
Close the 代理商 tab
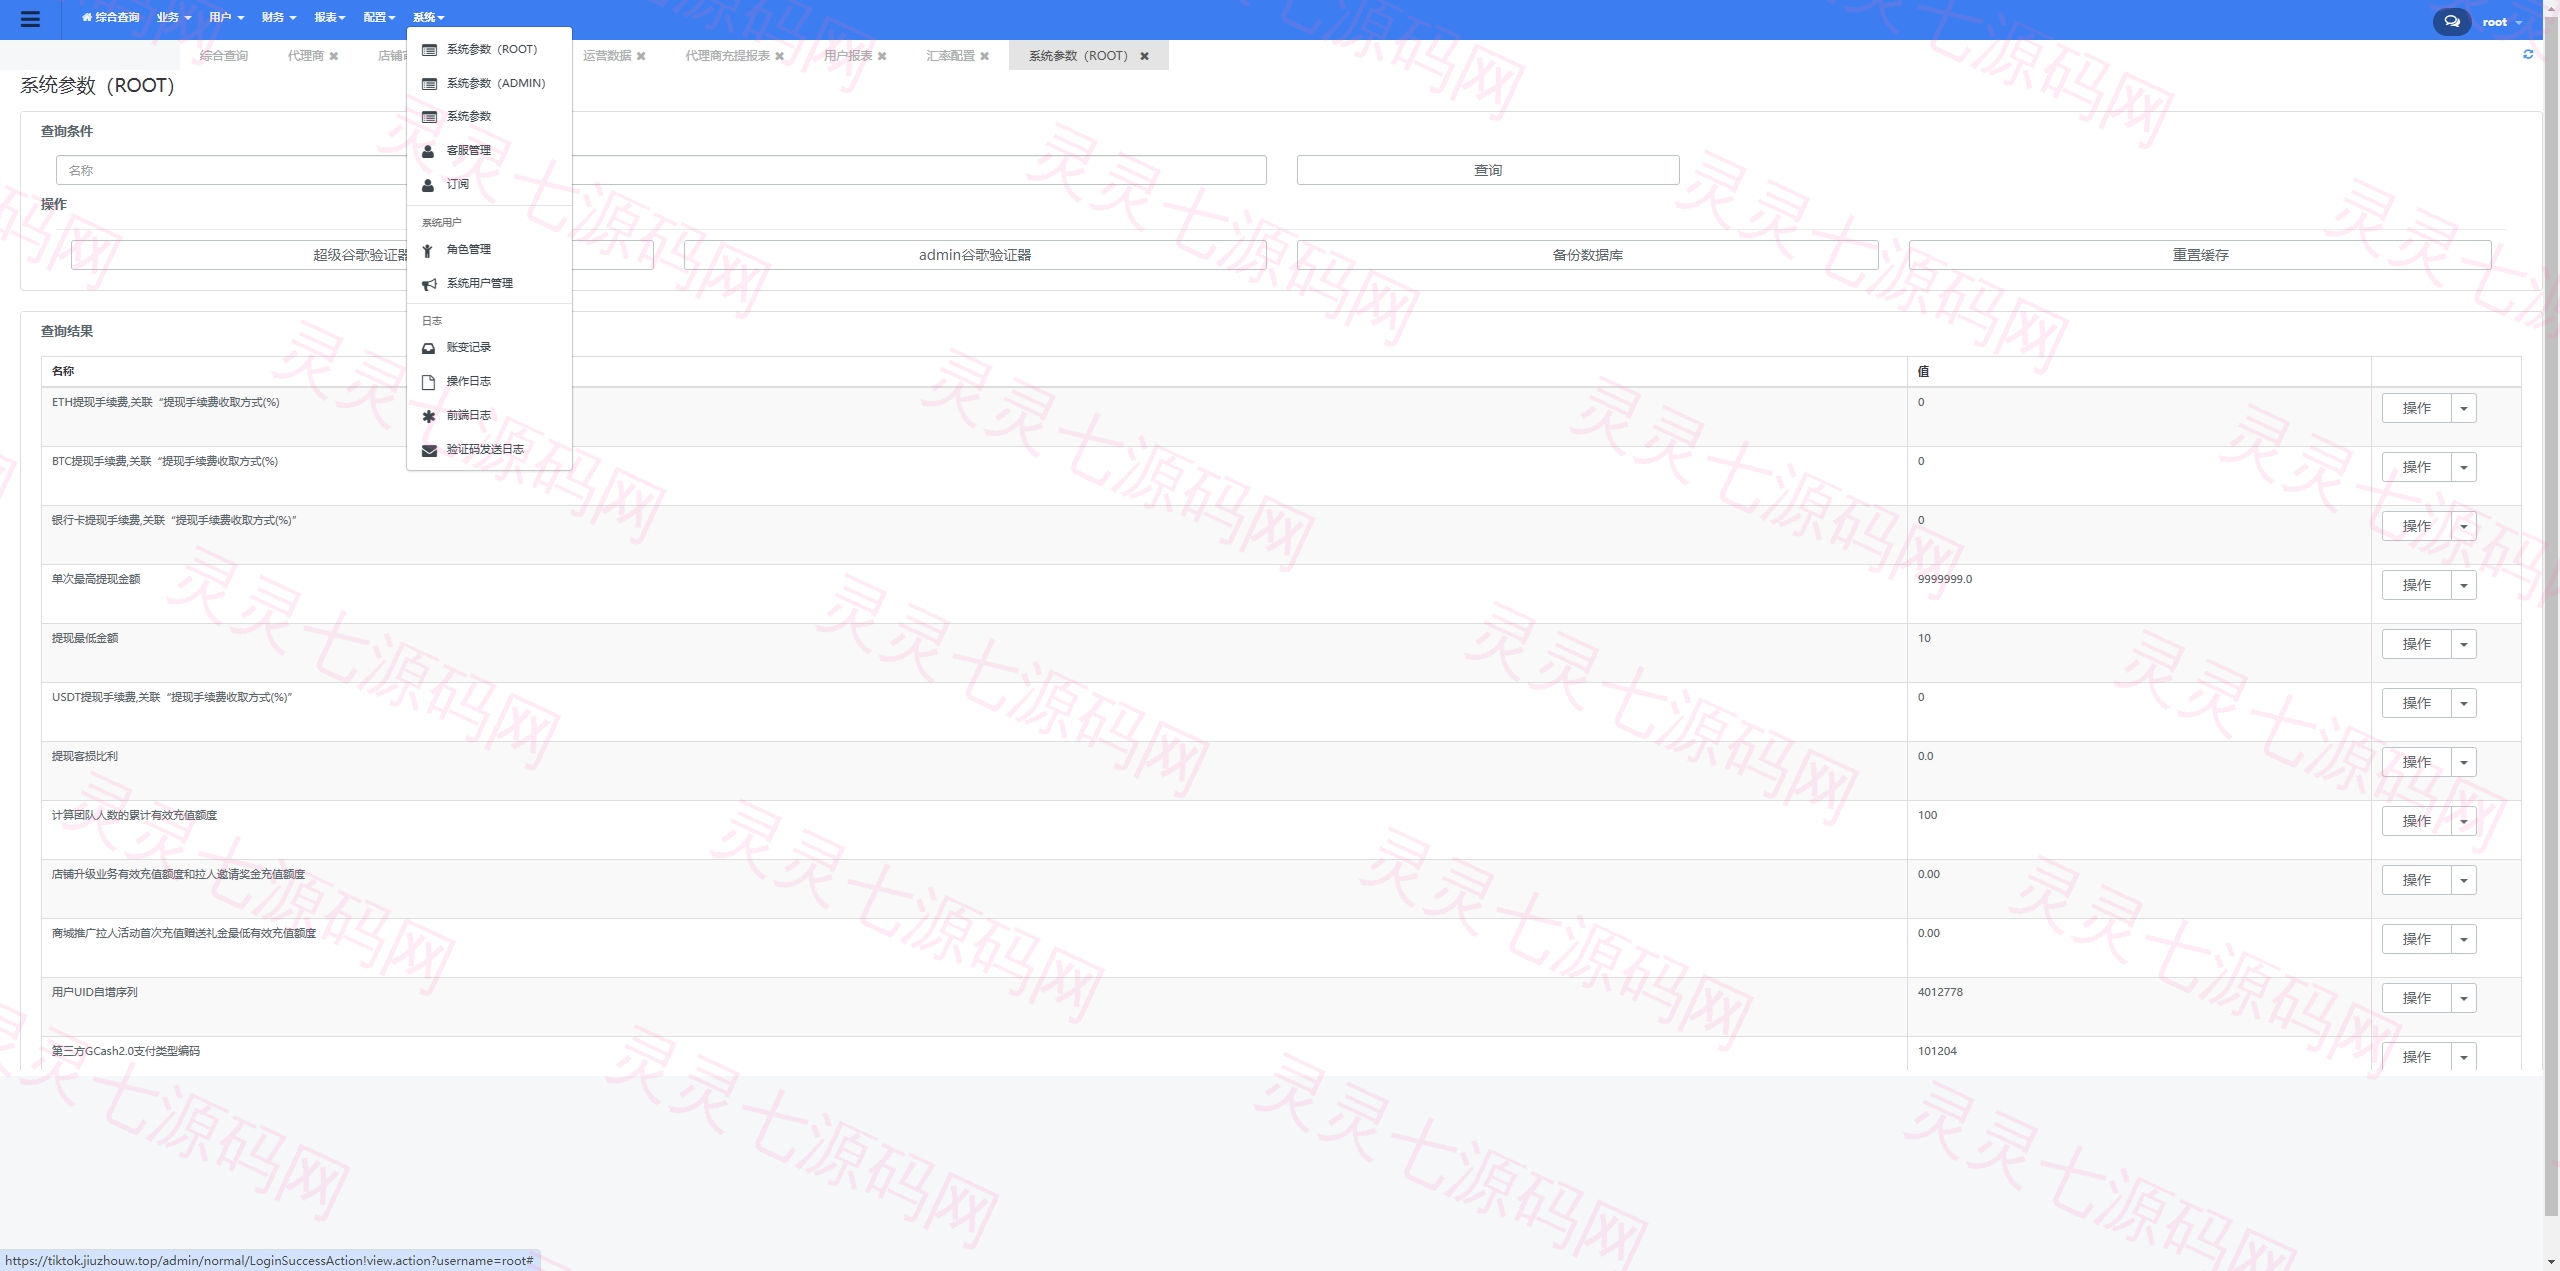click(x=334, y=56)
